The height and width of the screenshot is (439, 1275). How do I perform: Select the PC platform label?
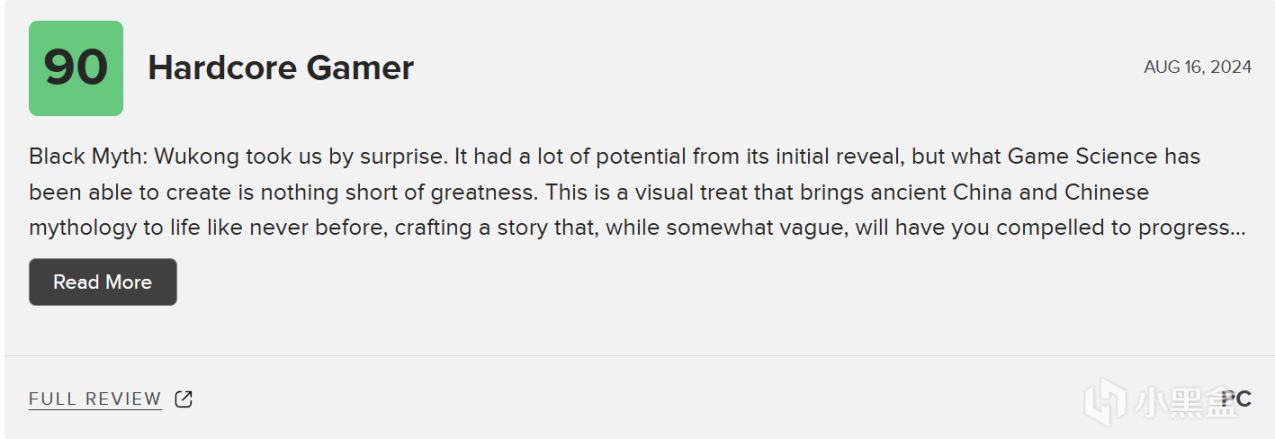pyautogui.click(x=1236, y=399)
